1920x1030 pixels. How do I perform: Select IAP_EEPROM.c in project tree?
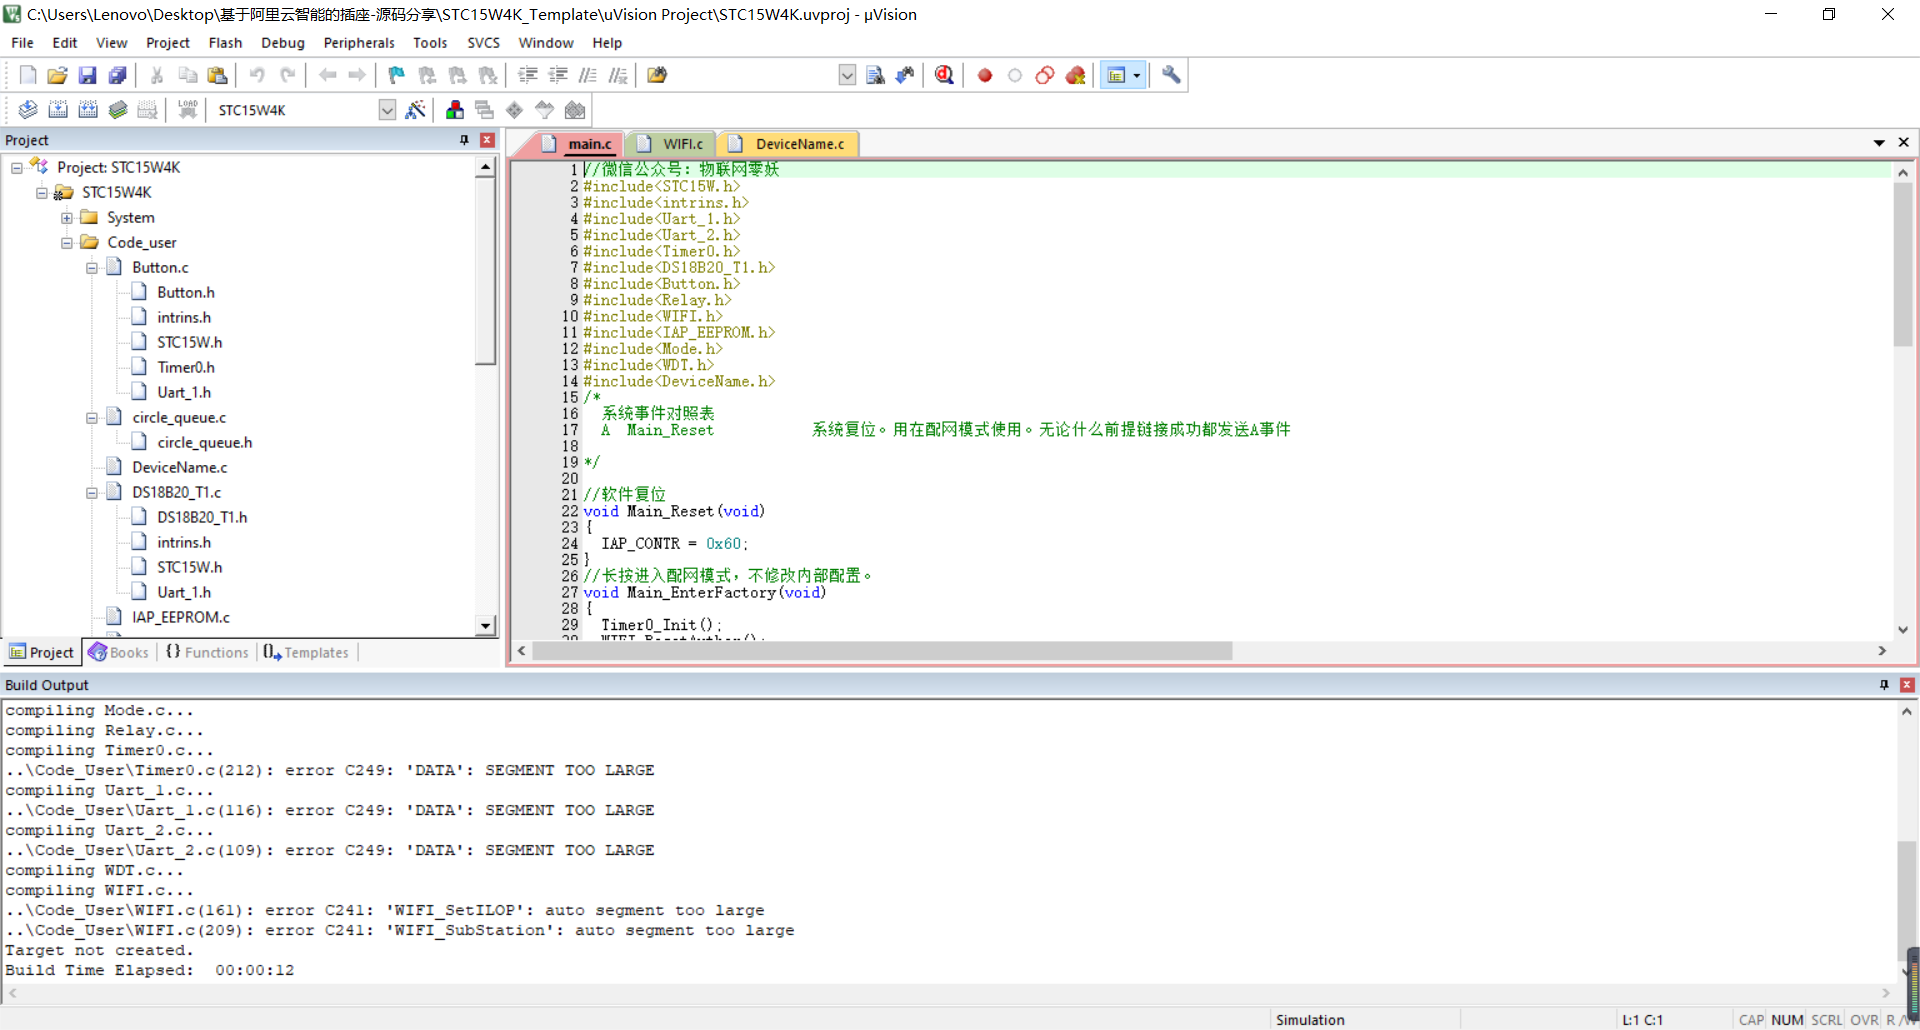click(x=180, y=617)
